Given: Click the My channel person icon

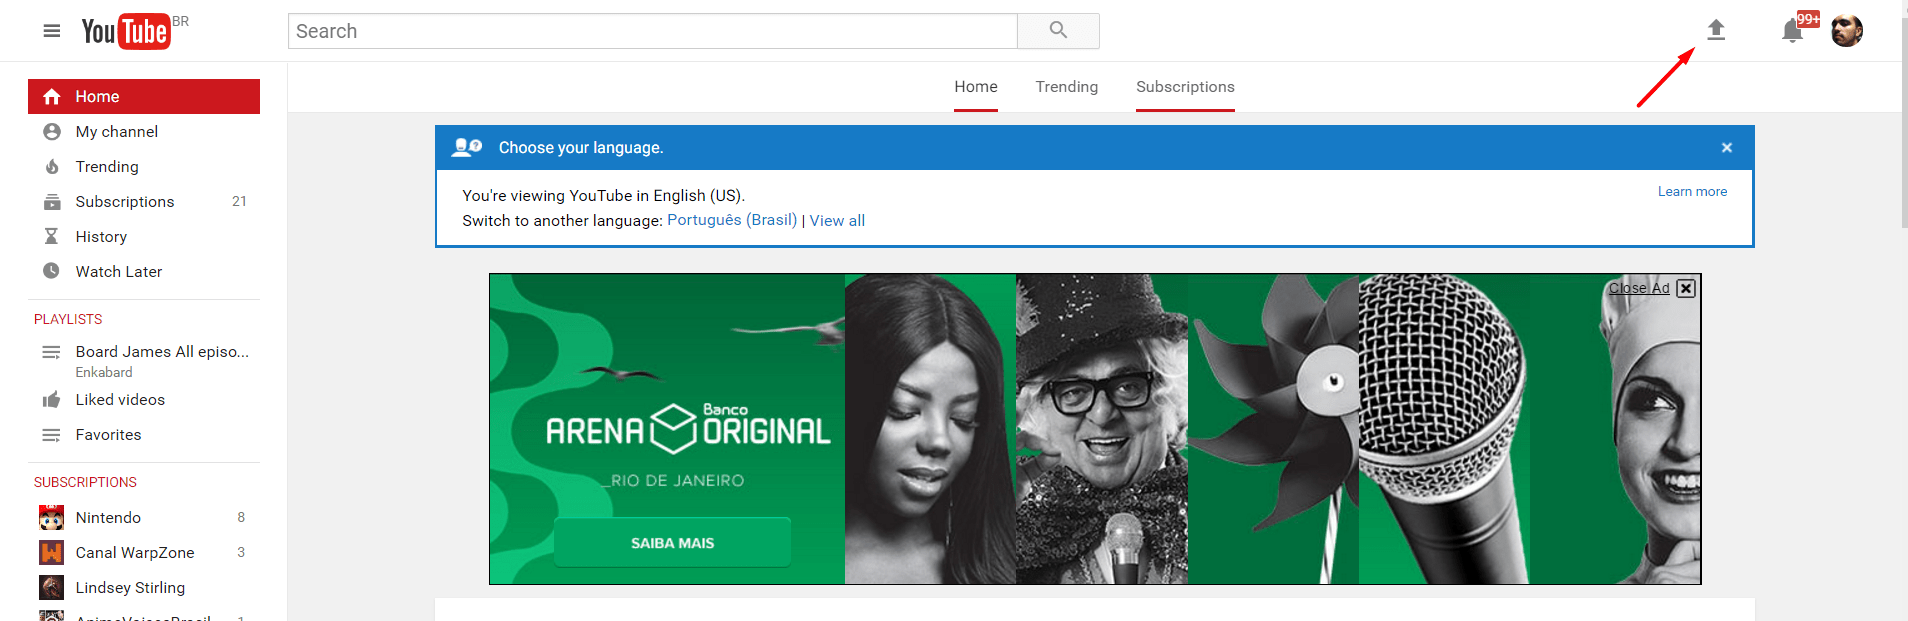Looking at the screenshot, I should (x=52, y=132).
